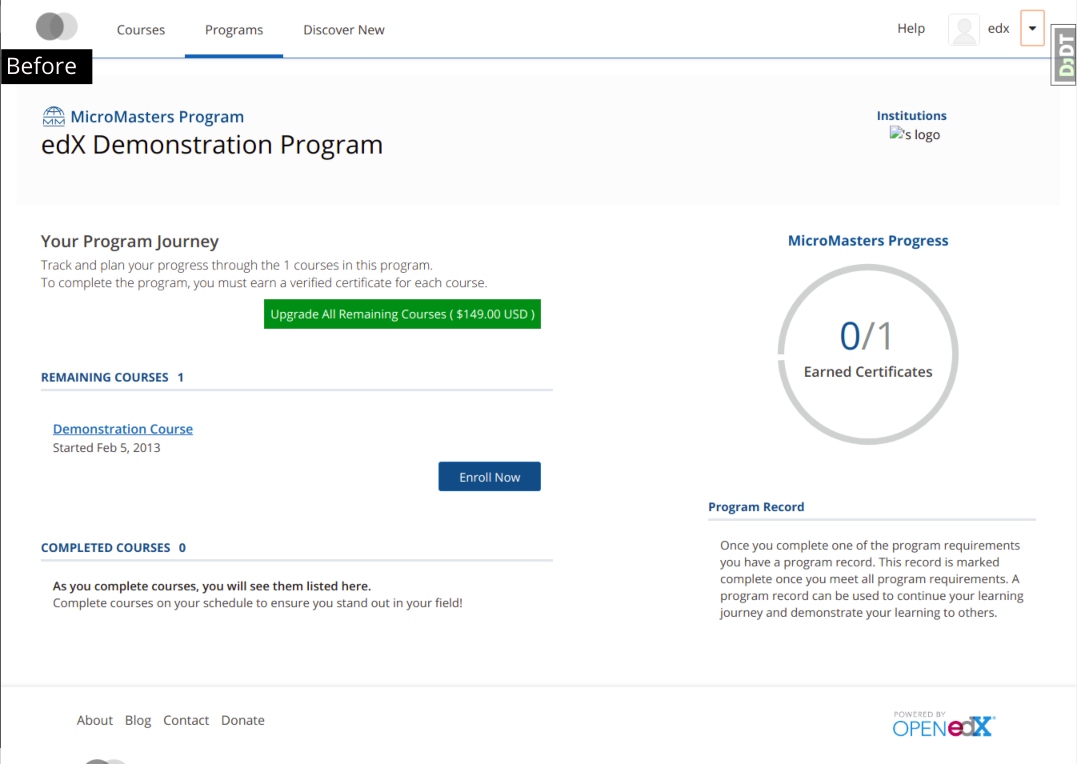Click the About footer link
1077x764 pixels.
tap(94, 720)
